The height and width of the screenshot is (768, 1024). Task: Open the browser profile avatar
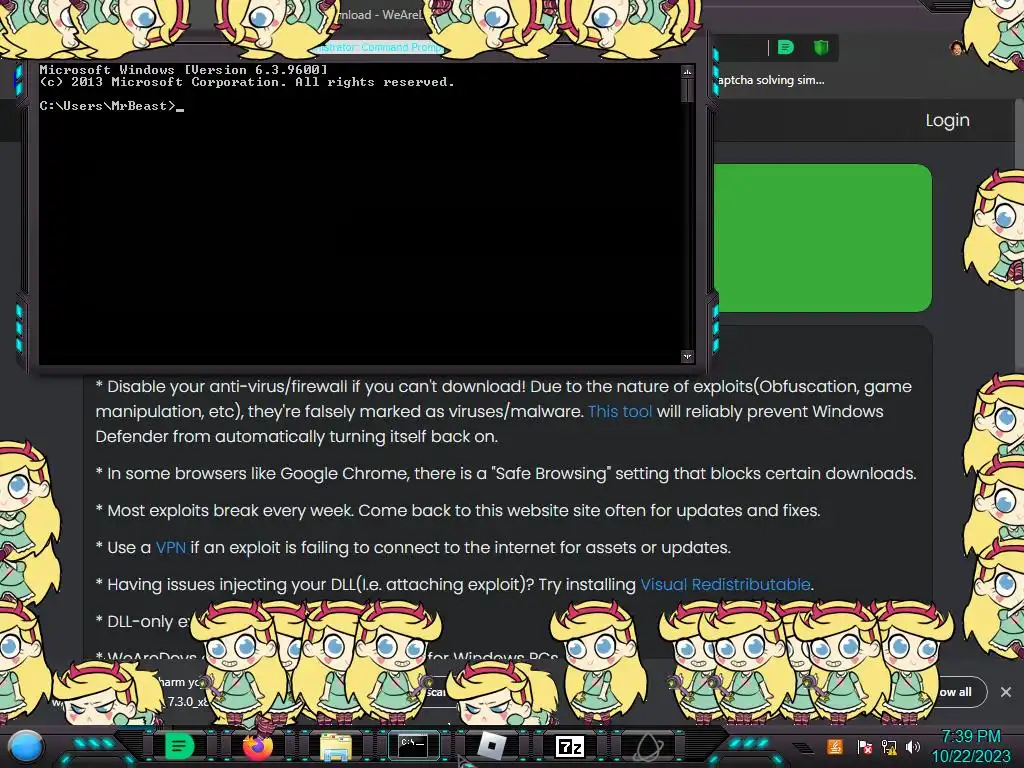(x=957, y=48)
